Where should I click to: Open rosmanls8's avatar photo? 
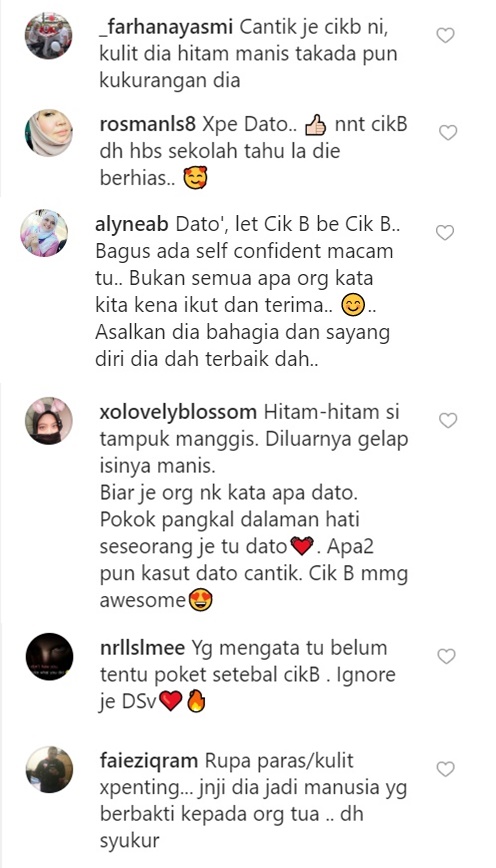(x=49, y=133)
